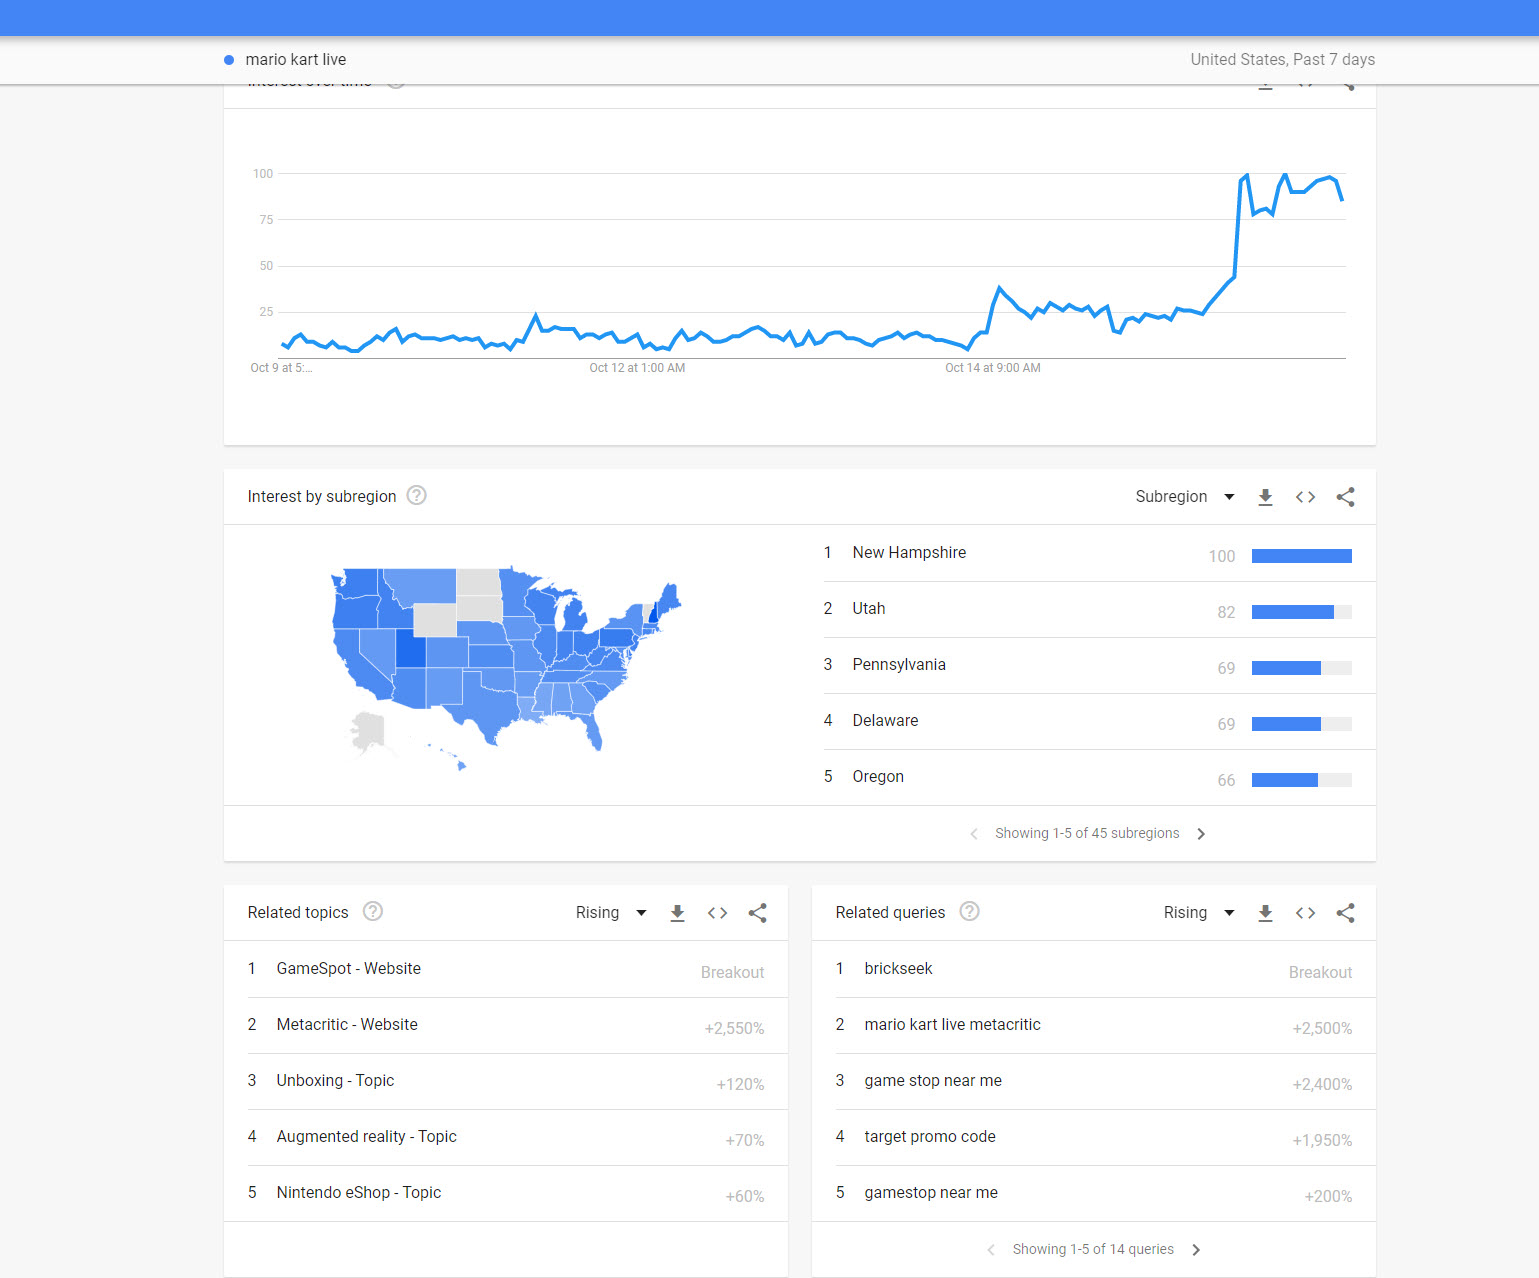Open embed code for Interest by subregion
Viewport: 1539px width, 1278px height.
[1305, 497]
